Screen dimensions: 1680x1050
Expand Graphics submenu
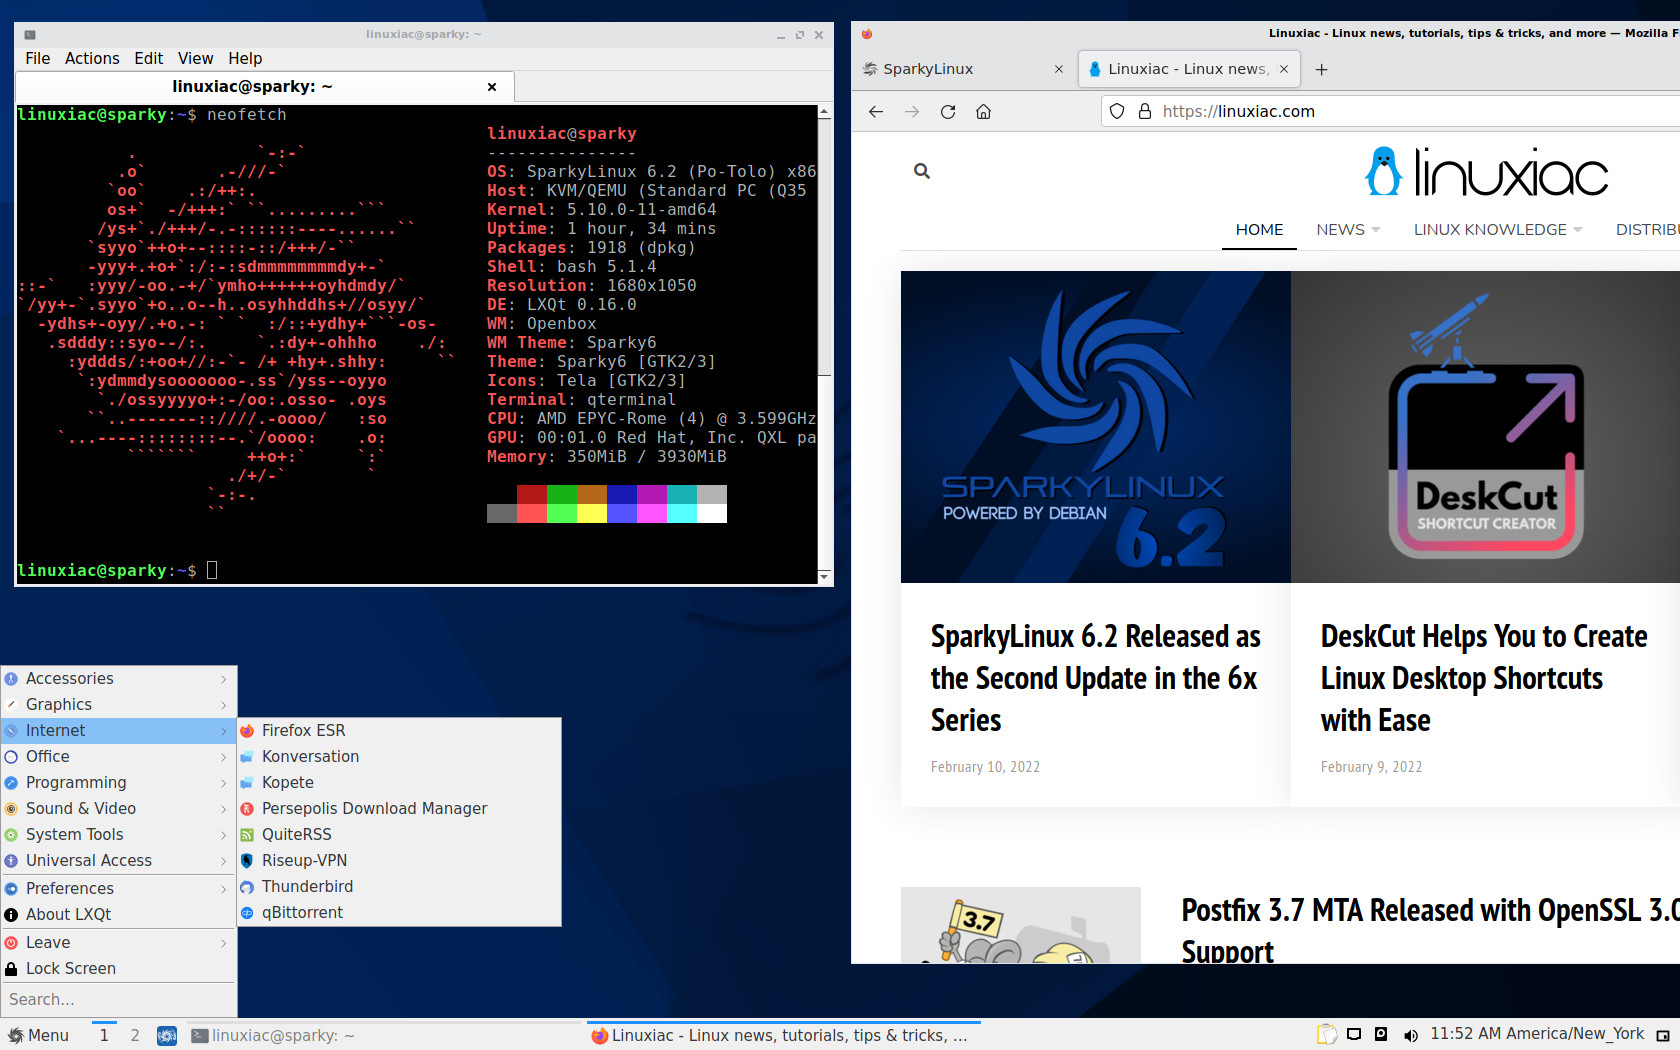click(118, 705)
